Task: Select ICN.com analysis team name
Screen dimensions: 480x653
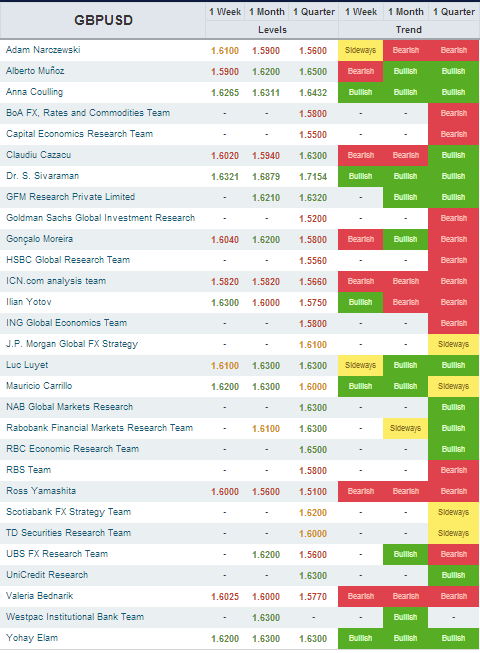Action: (56, 281)
